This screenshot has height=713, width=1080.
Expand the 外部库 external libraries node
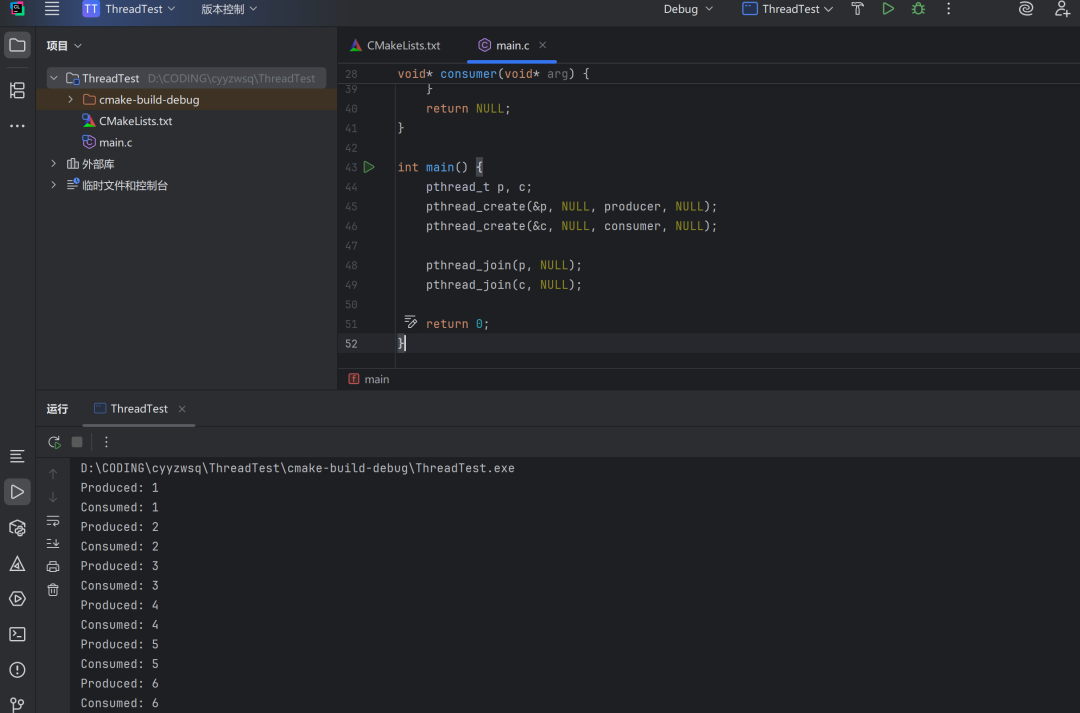tap(54, 164)
